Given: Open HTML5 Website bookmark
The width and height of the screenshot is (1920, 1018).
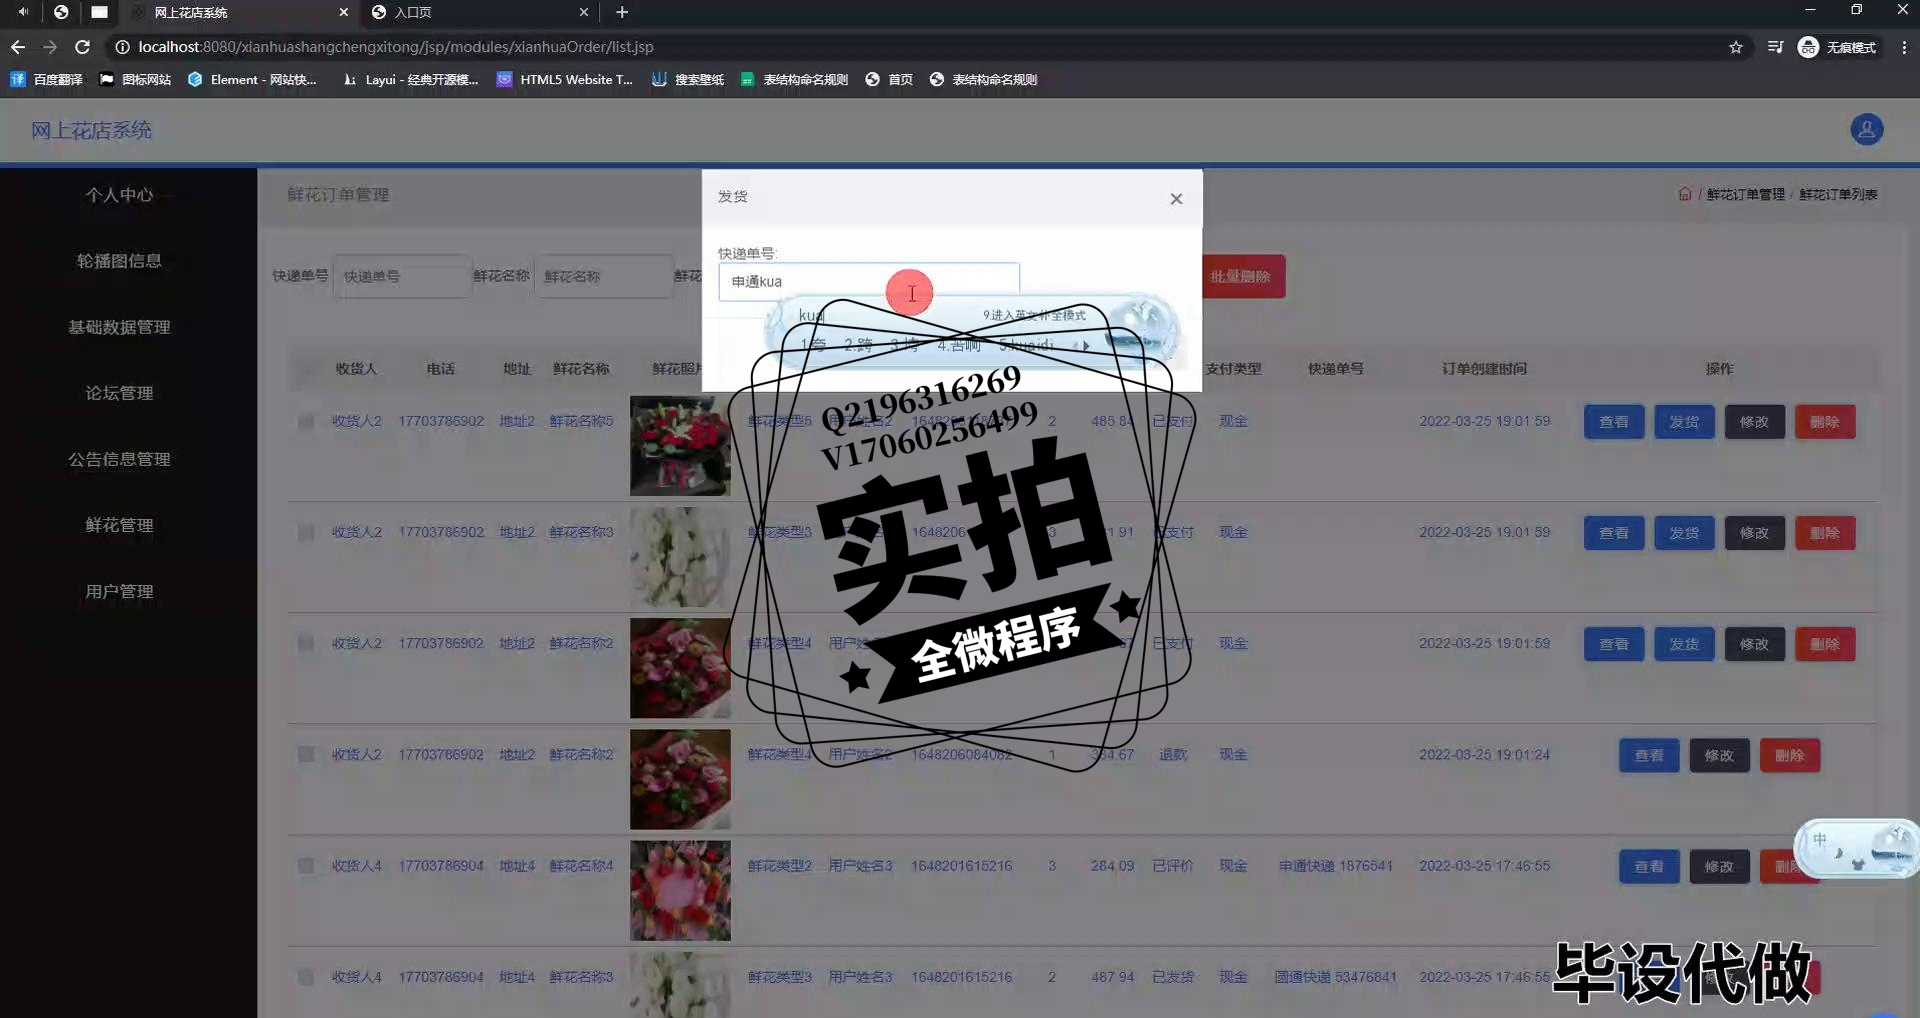Looking at the screenshot, I should 565,79.
